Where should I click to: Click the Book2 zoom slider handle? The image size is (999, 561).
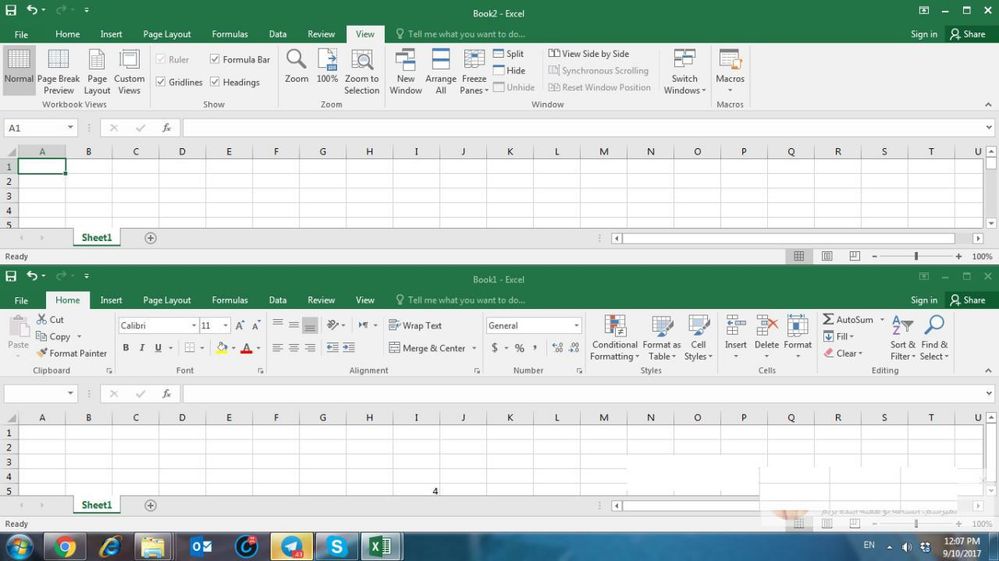click(916, 256)
